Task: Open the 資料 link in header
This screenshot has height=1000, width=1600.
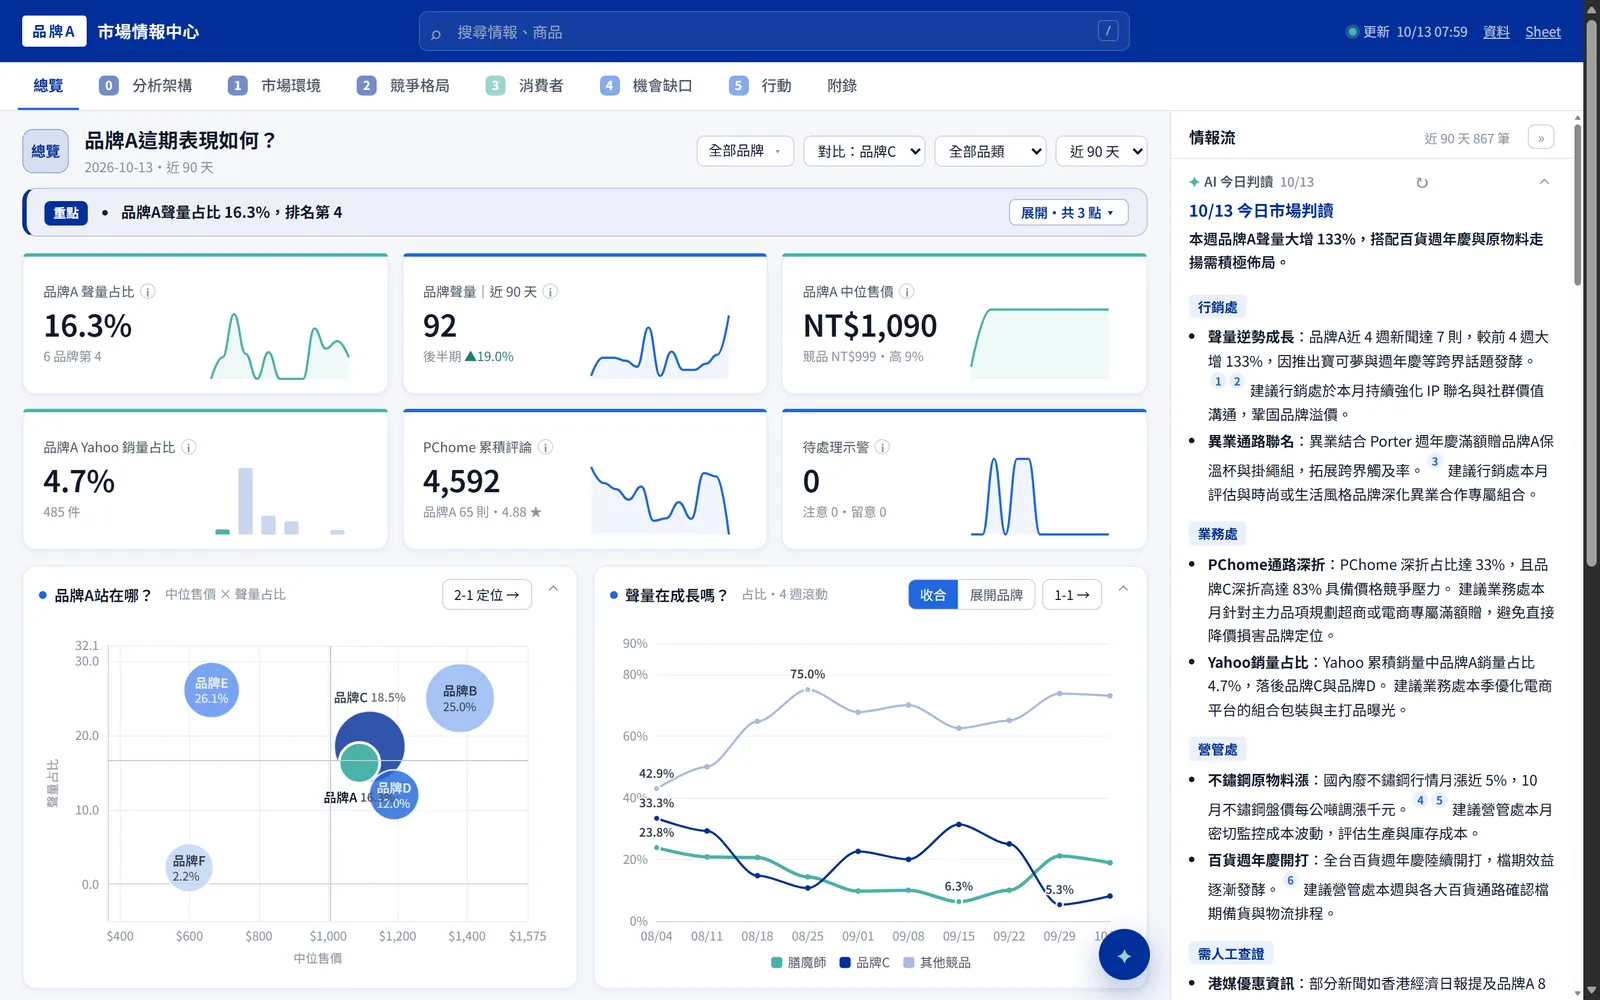Action: click(1496, 32)
